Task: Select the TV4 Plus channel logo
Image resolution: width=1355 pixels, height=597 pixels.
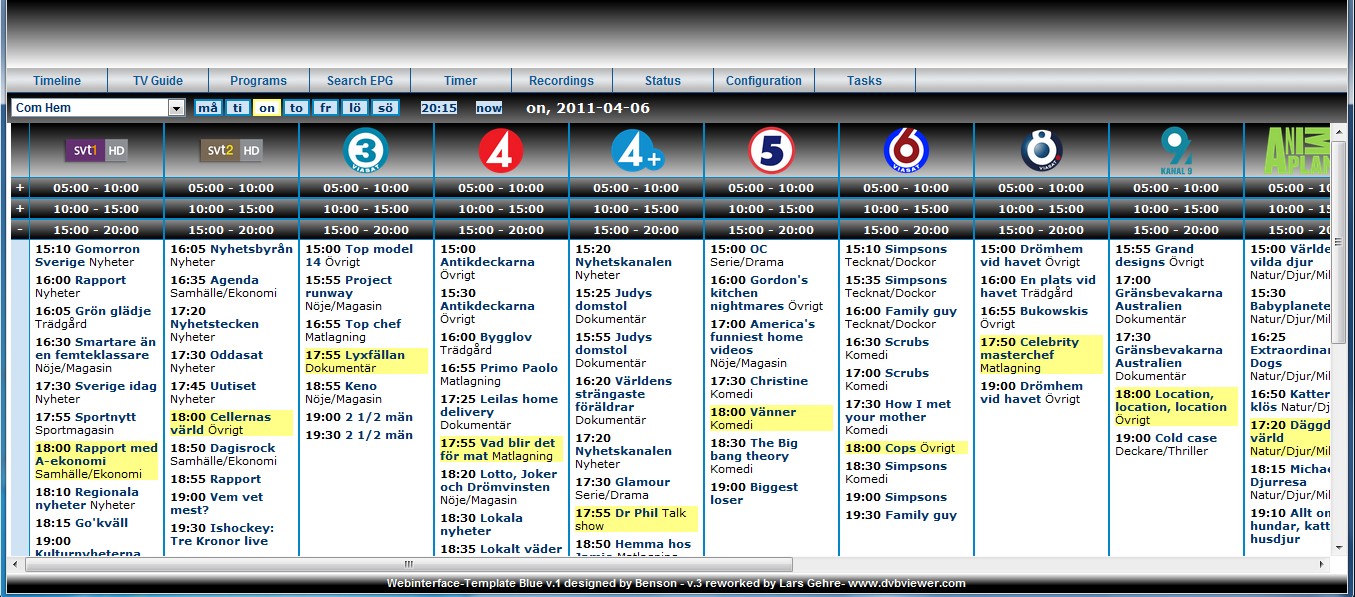Action: pos(637,151)
